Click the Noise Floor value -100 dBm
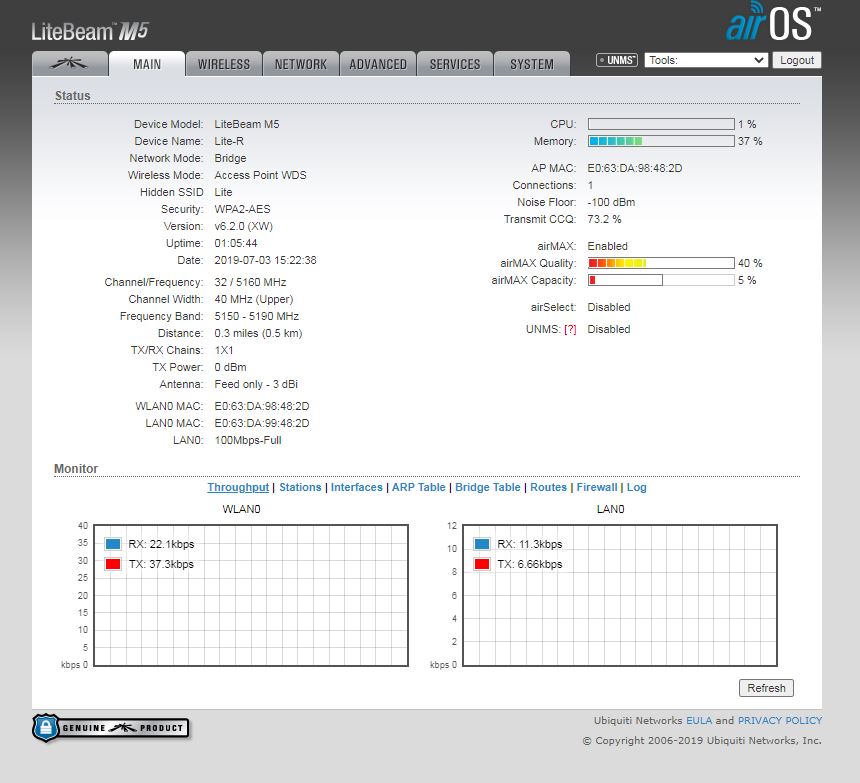Screen dimensions: 860x783 click(611, 202)
